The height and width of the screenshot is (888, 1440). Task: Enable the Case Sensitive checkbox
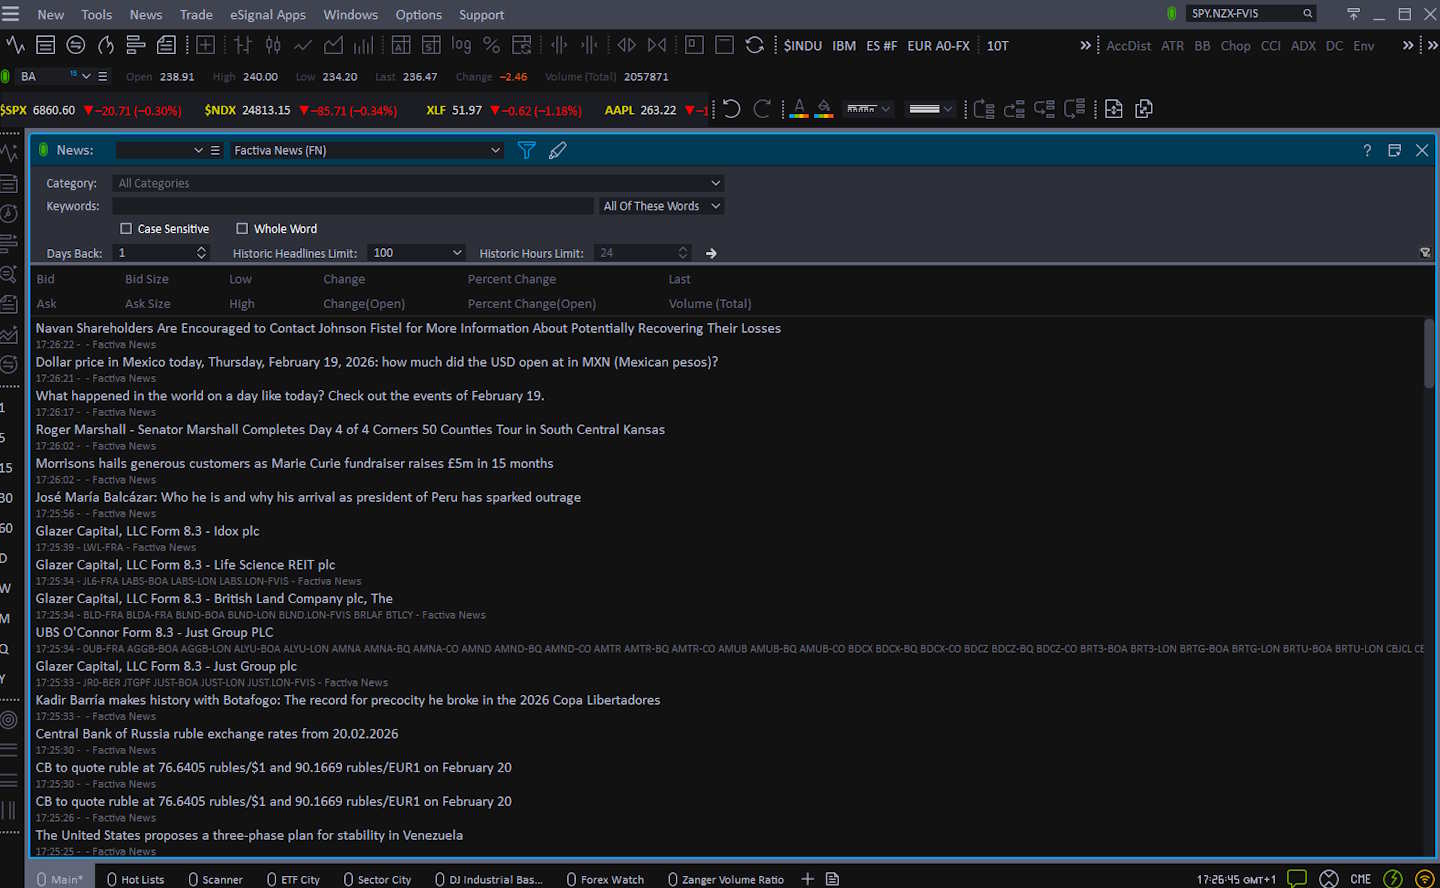pyautogui.click(x=126, y=229)
